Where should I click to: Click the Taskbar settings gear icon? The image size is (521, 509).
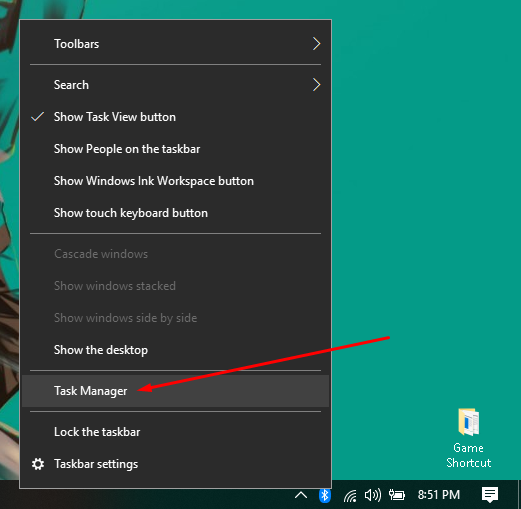(38, 464)
